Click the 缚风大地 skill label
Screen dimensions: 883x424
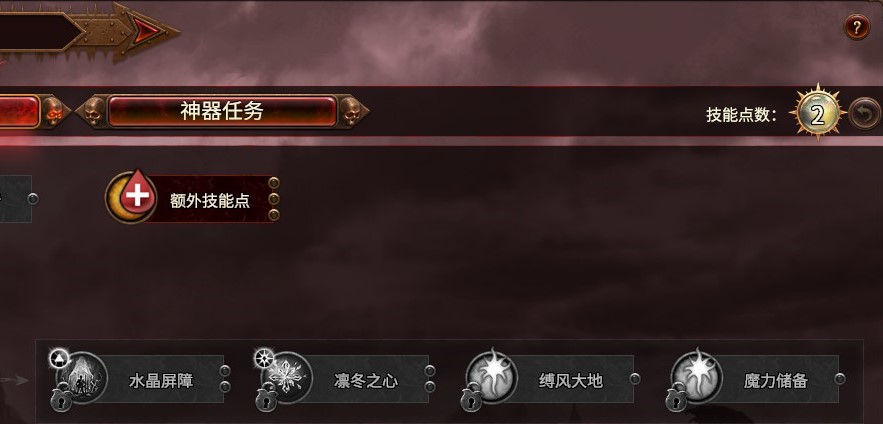(570, 381)
